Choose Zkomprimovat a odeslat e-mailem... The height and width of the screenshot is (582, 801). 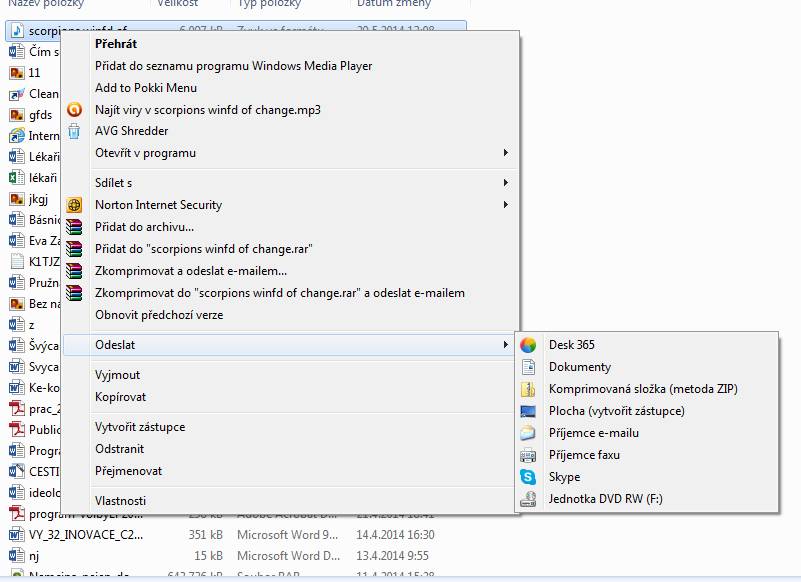pos(191,271)
